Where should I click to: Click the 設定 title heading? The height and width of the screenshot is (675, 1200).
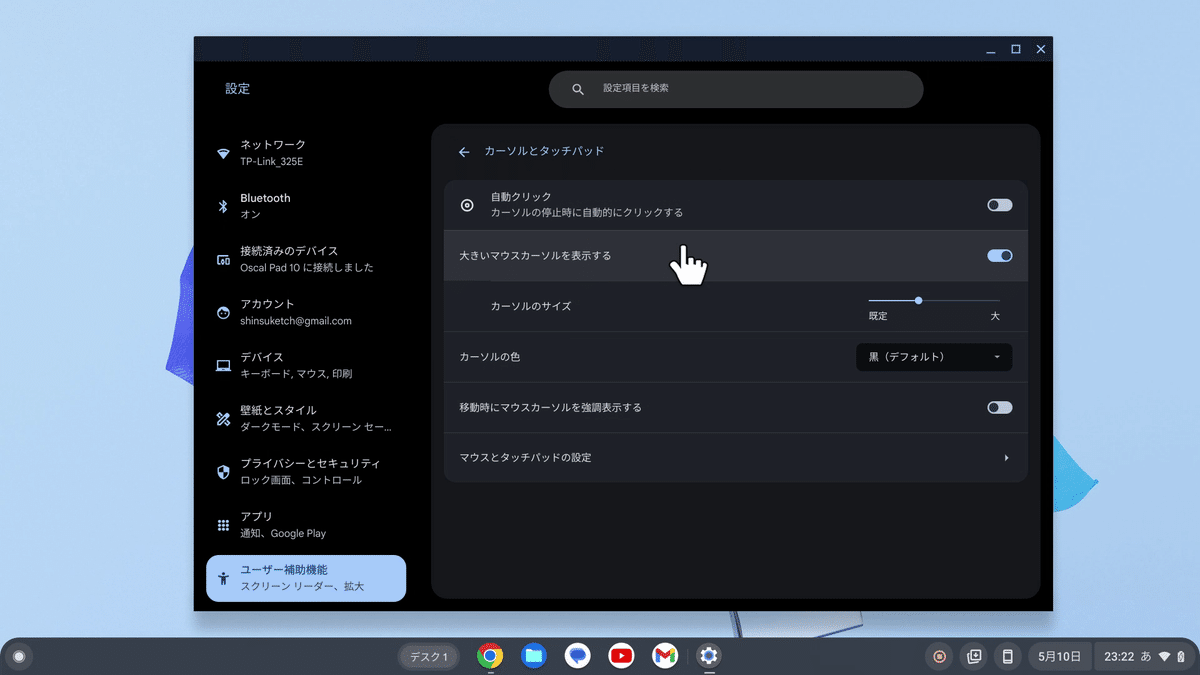pyautogui.click(x=238, y=89)
